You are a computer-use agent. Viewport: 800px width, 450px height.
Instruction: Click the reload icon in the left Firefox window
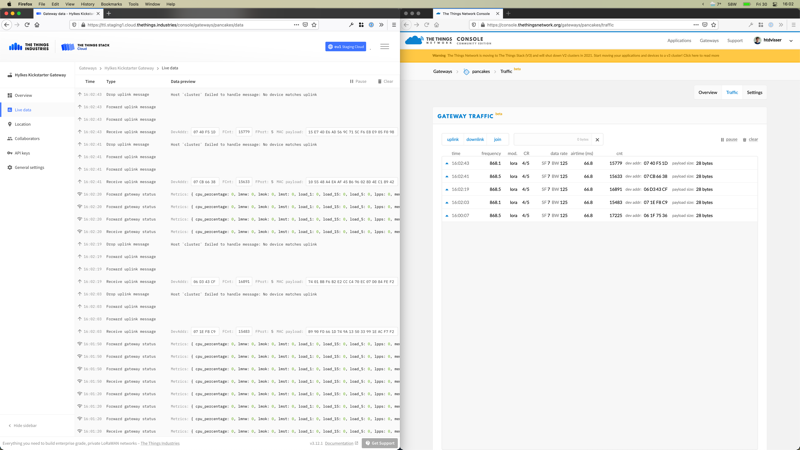(27, 24)
